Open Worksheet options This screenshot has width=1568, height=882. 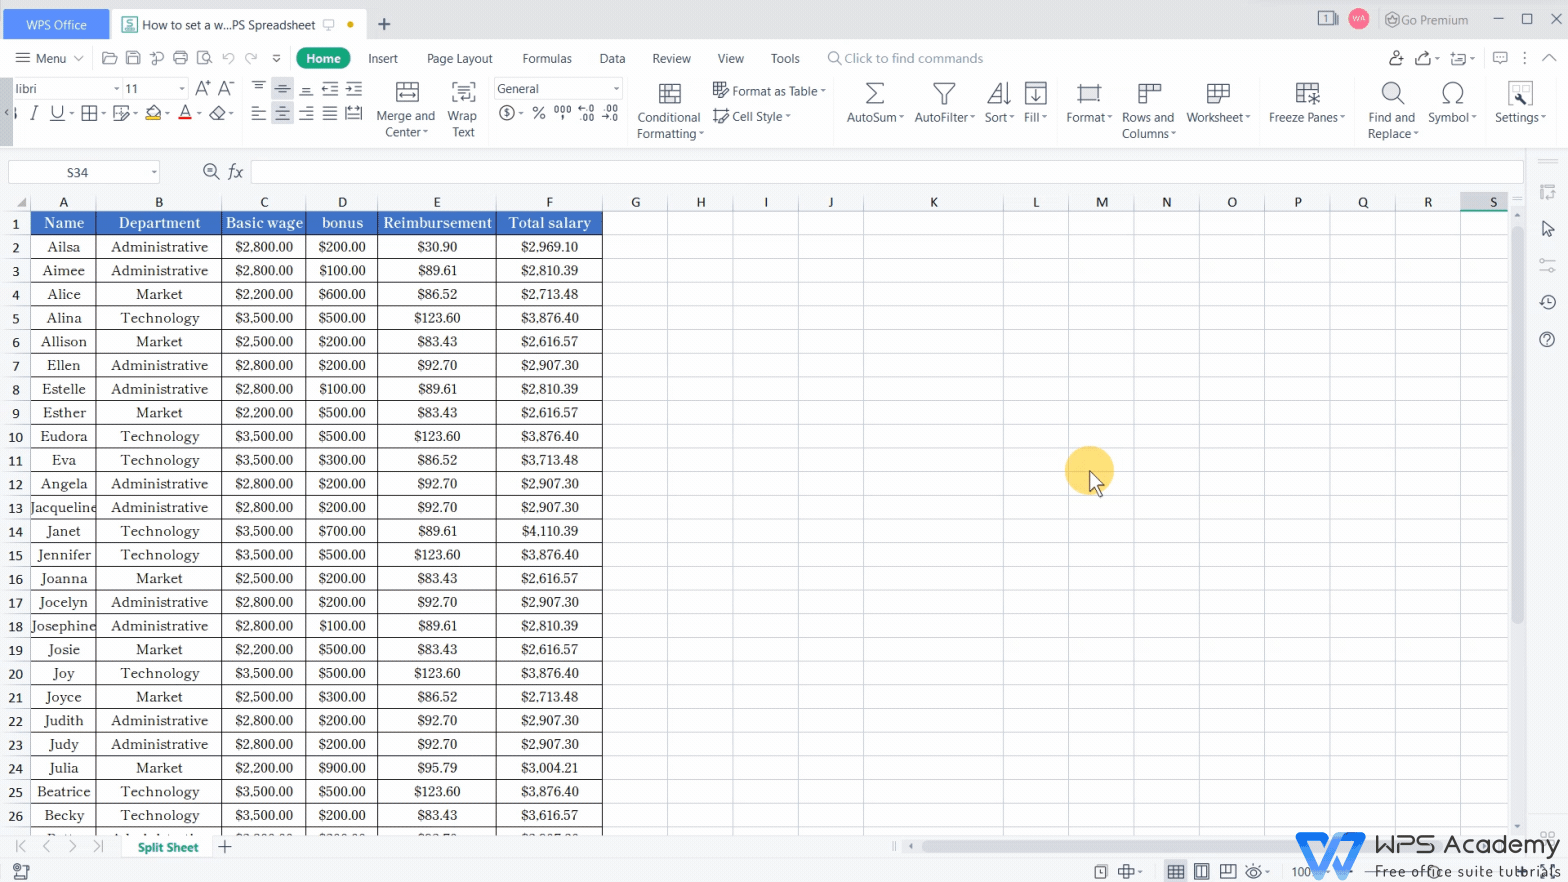1218,103
